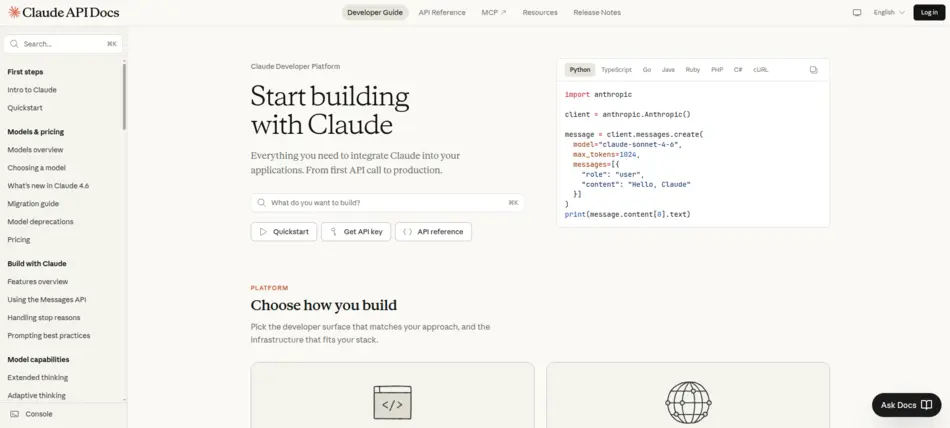Click the Log in button
The width and height of the screenshot is (950, 428).
(929, 12)
